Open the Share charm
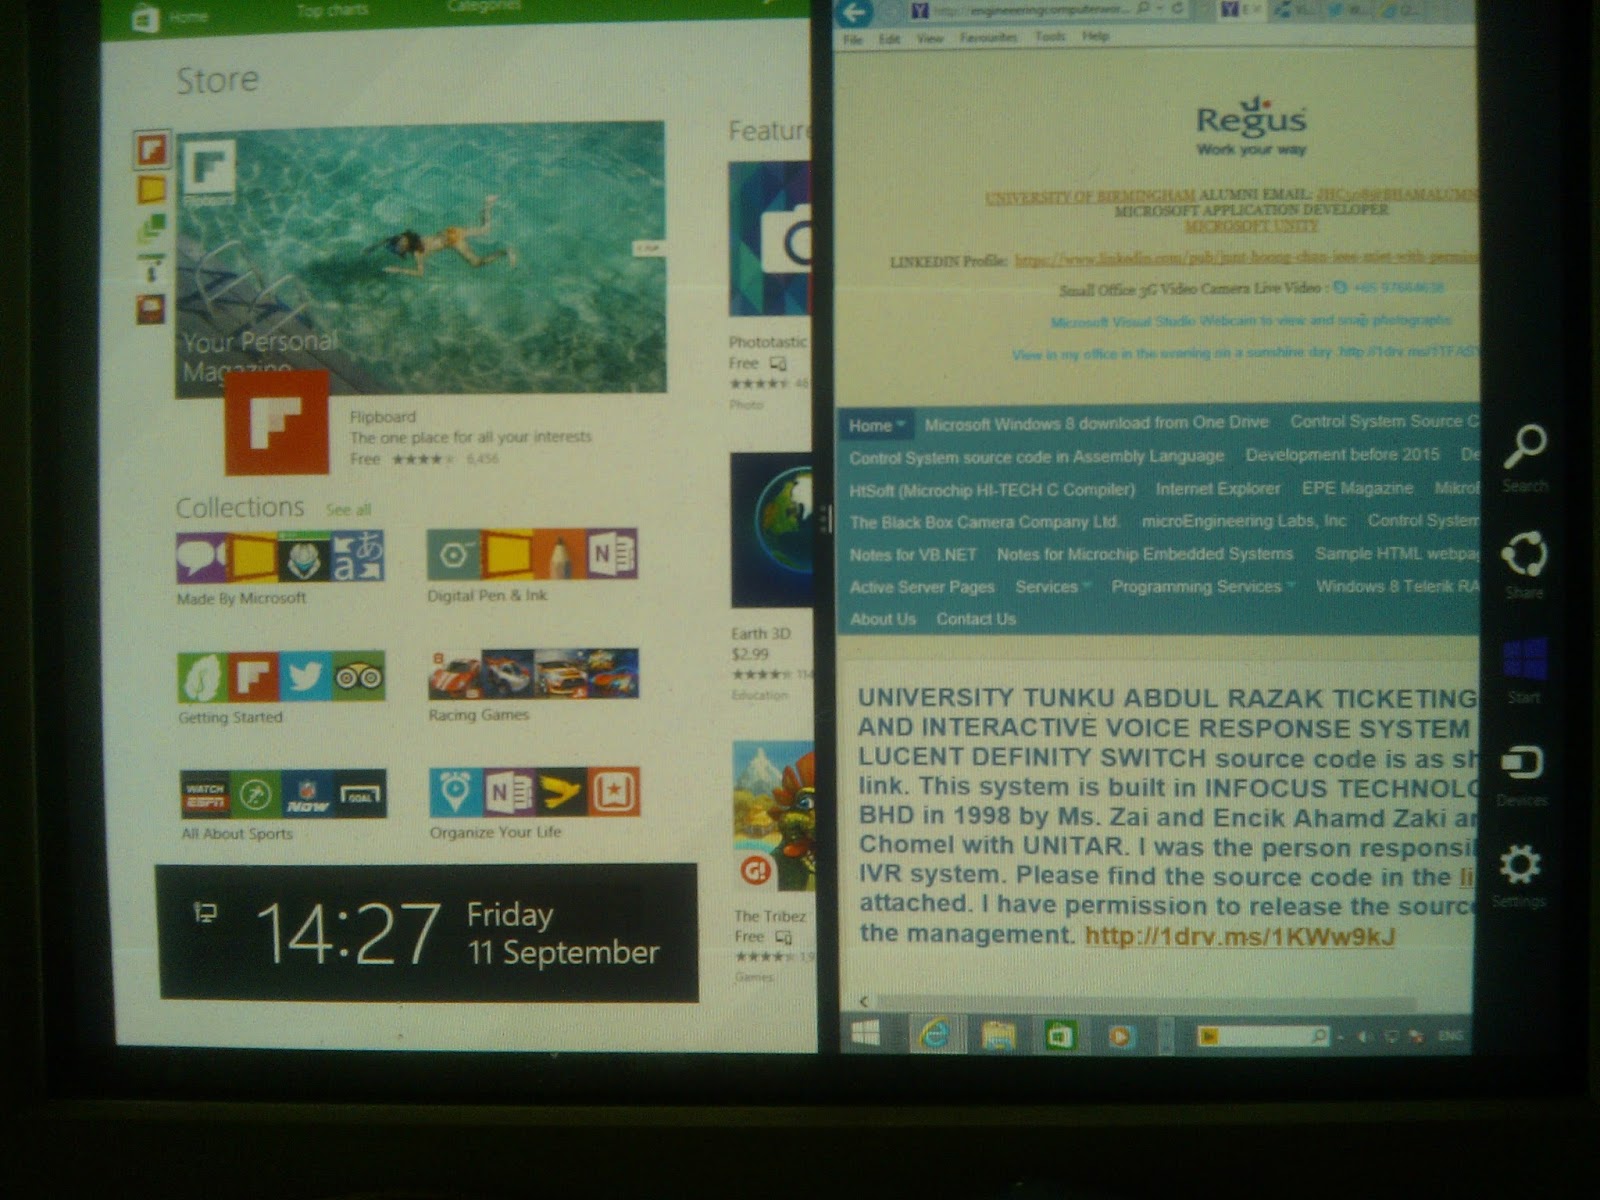 click(x=1524, y=564)
